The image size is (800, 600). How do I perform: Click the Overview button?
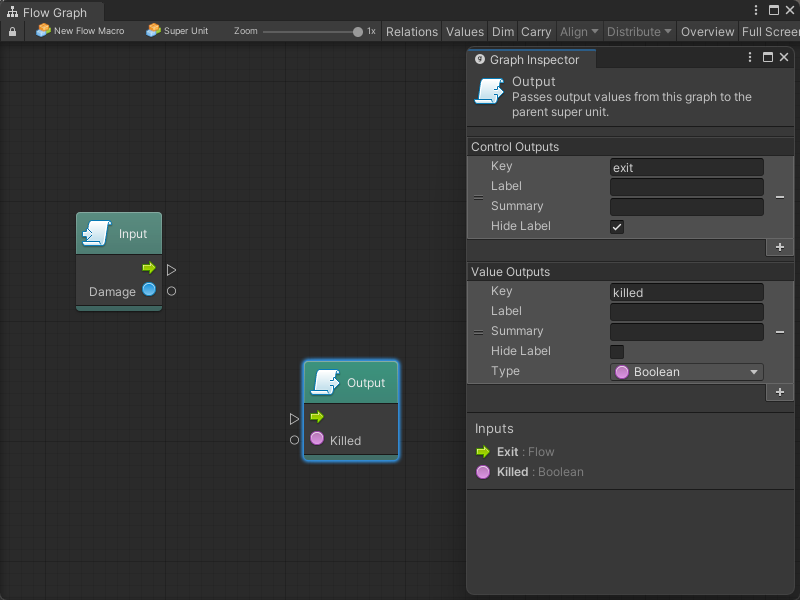click(707, 31)
